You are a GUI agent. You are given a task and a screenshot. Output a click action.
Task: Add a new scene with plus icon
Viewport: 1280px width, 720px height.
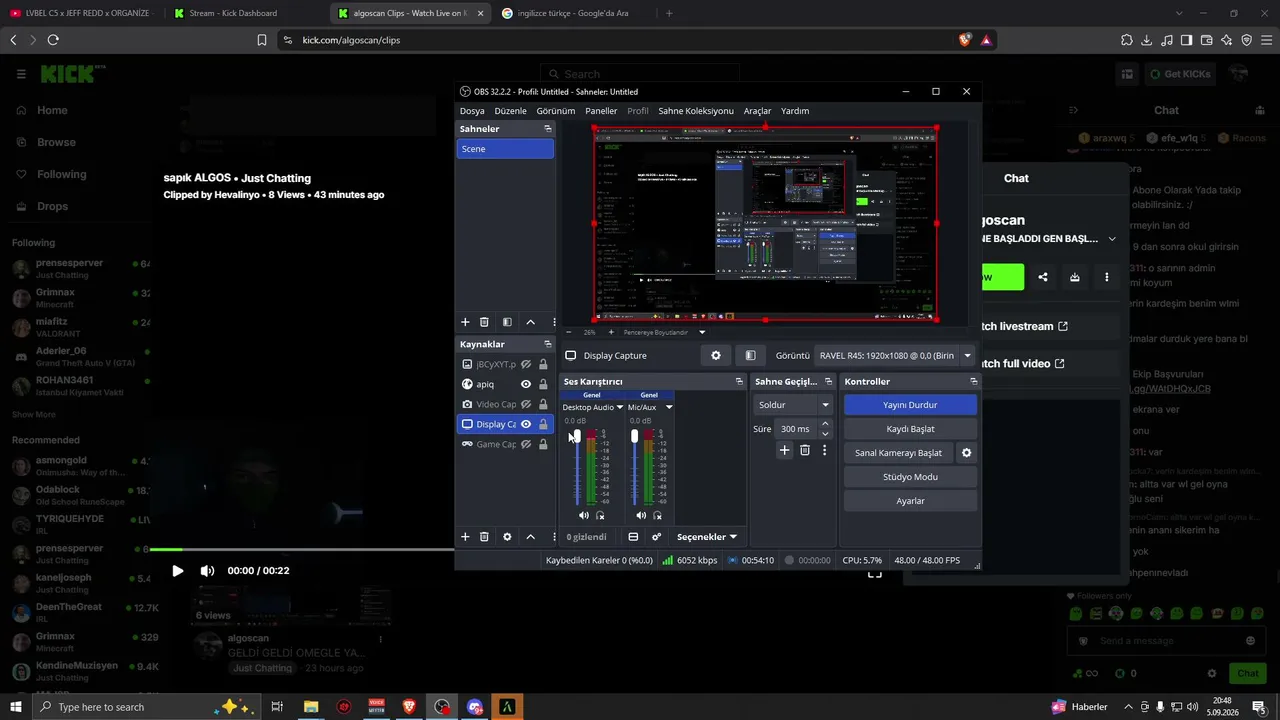[465, 322]
